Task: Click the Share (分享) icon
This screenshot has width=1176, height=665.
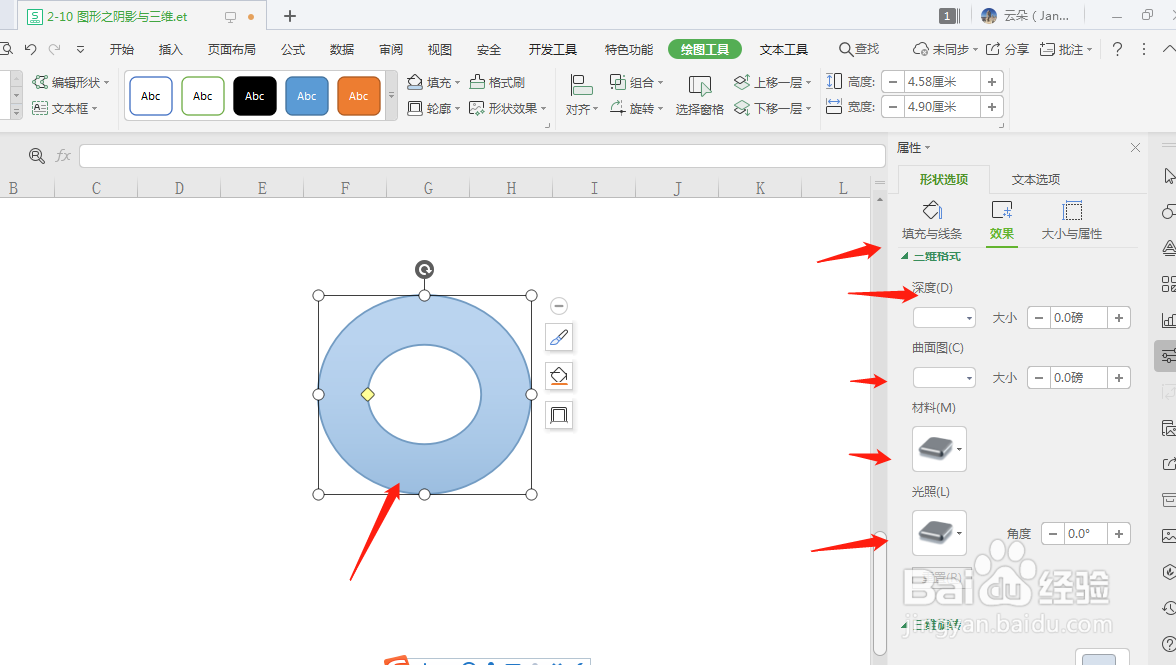Action: coord(993,49)
